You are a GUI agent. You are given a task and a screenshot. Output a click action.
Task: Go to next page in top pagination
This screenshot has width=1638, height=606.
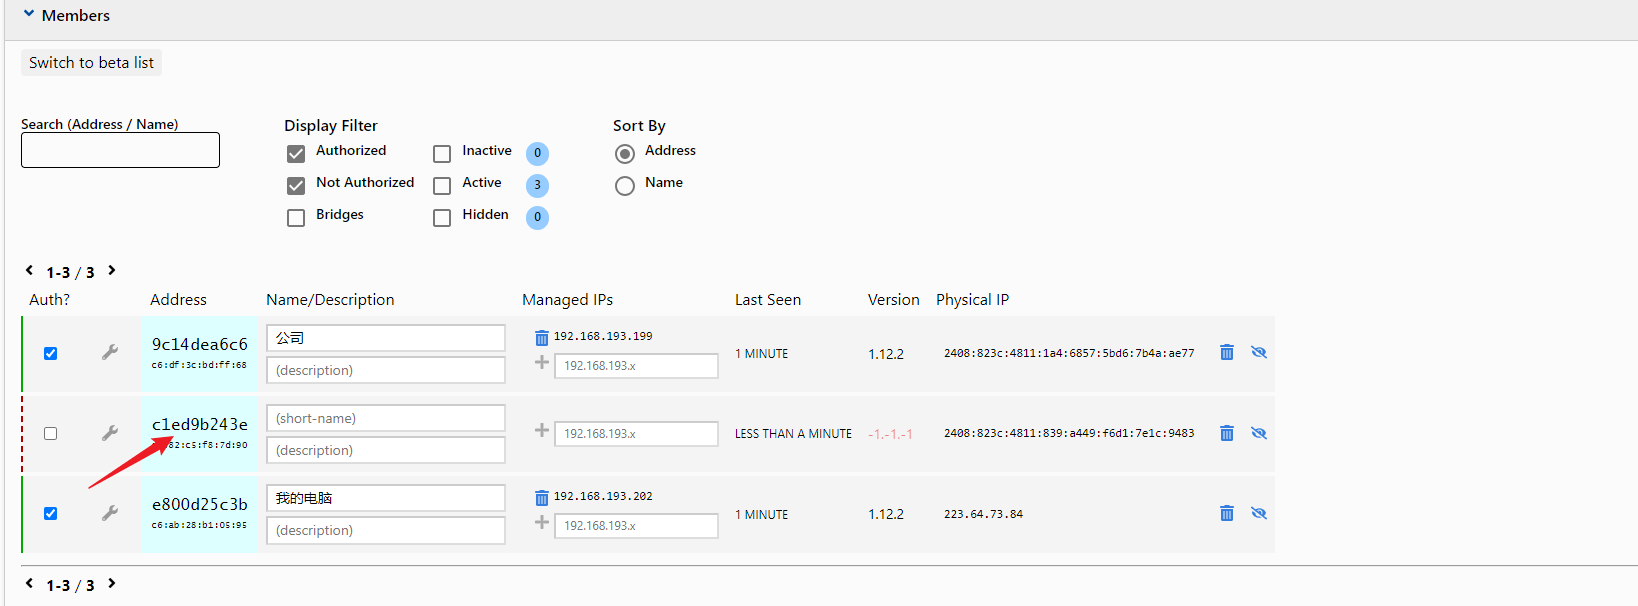coord(112,271)
